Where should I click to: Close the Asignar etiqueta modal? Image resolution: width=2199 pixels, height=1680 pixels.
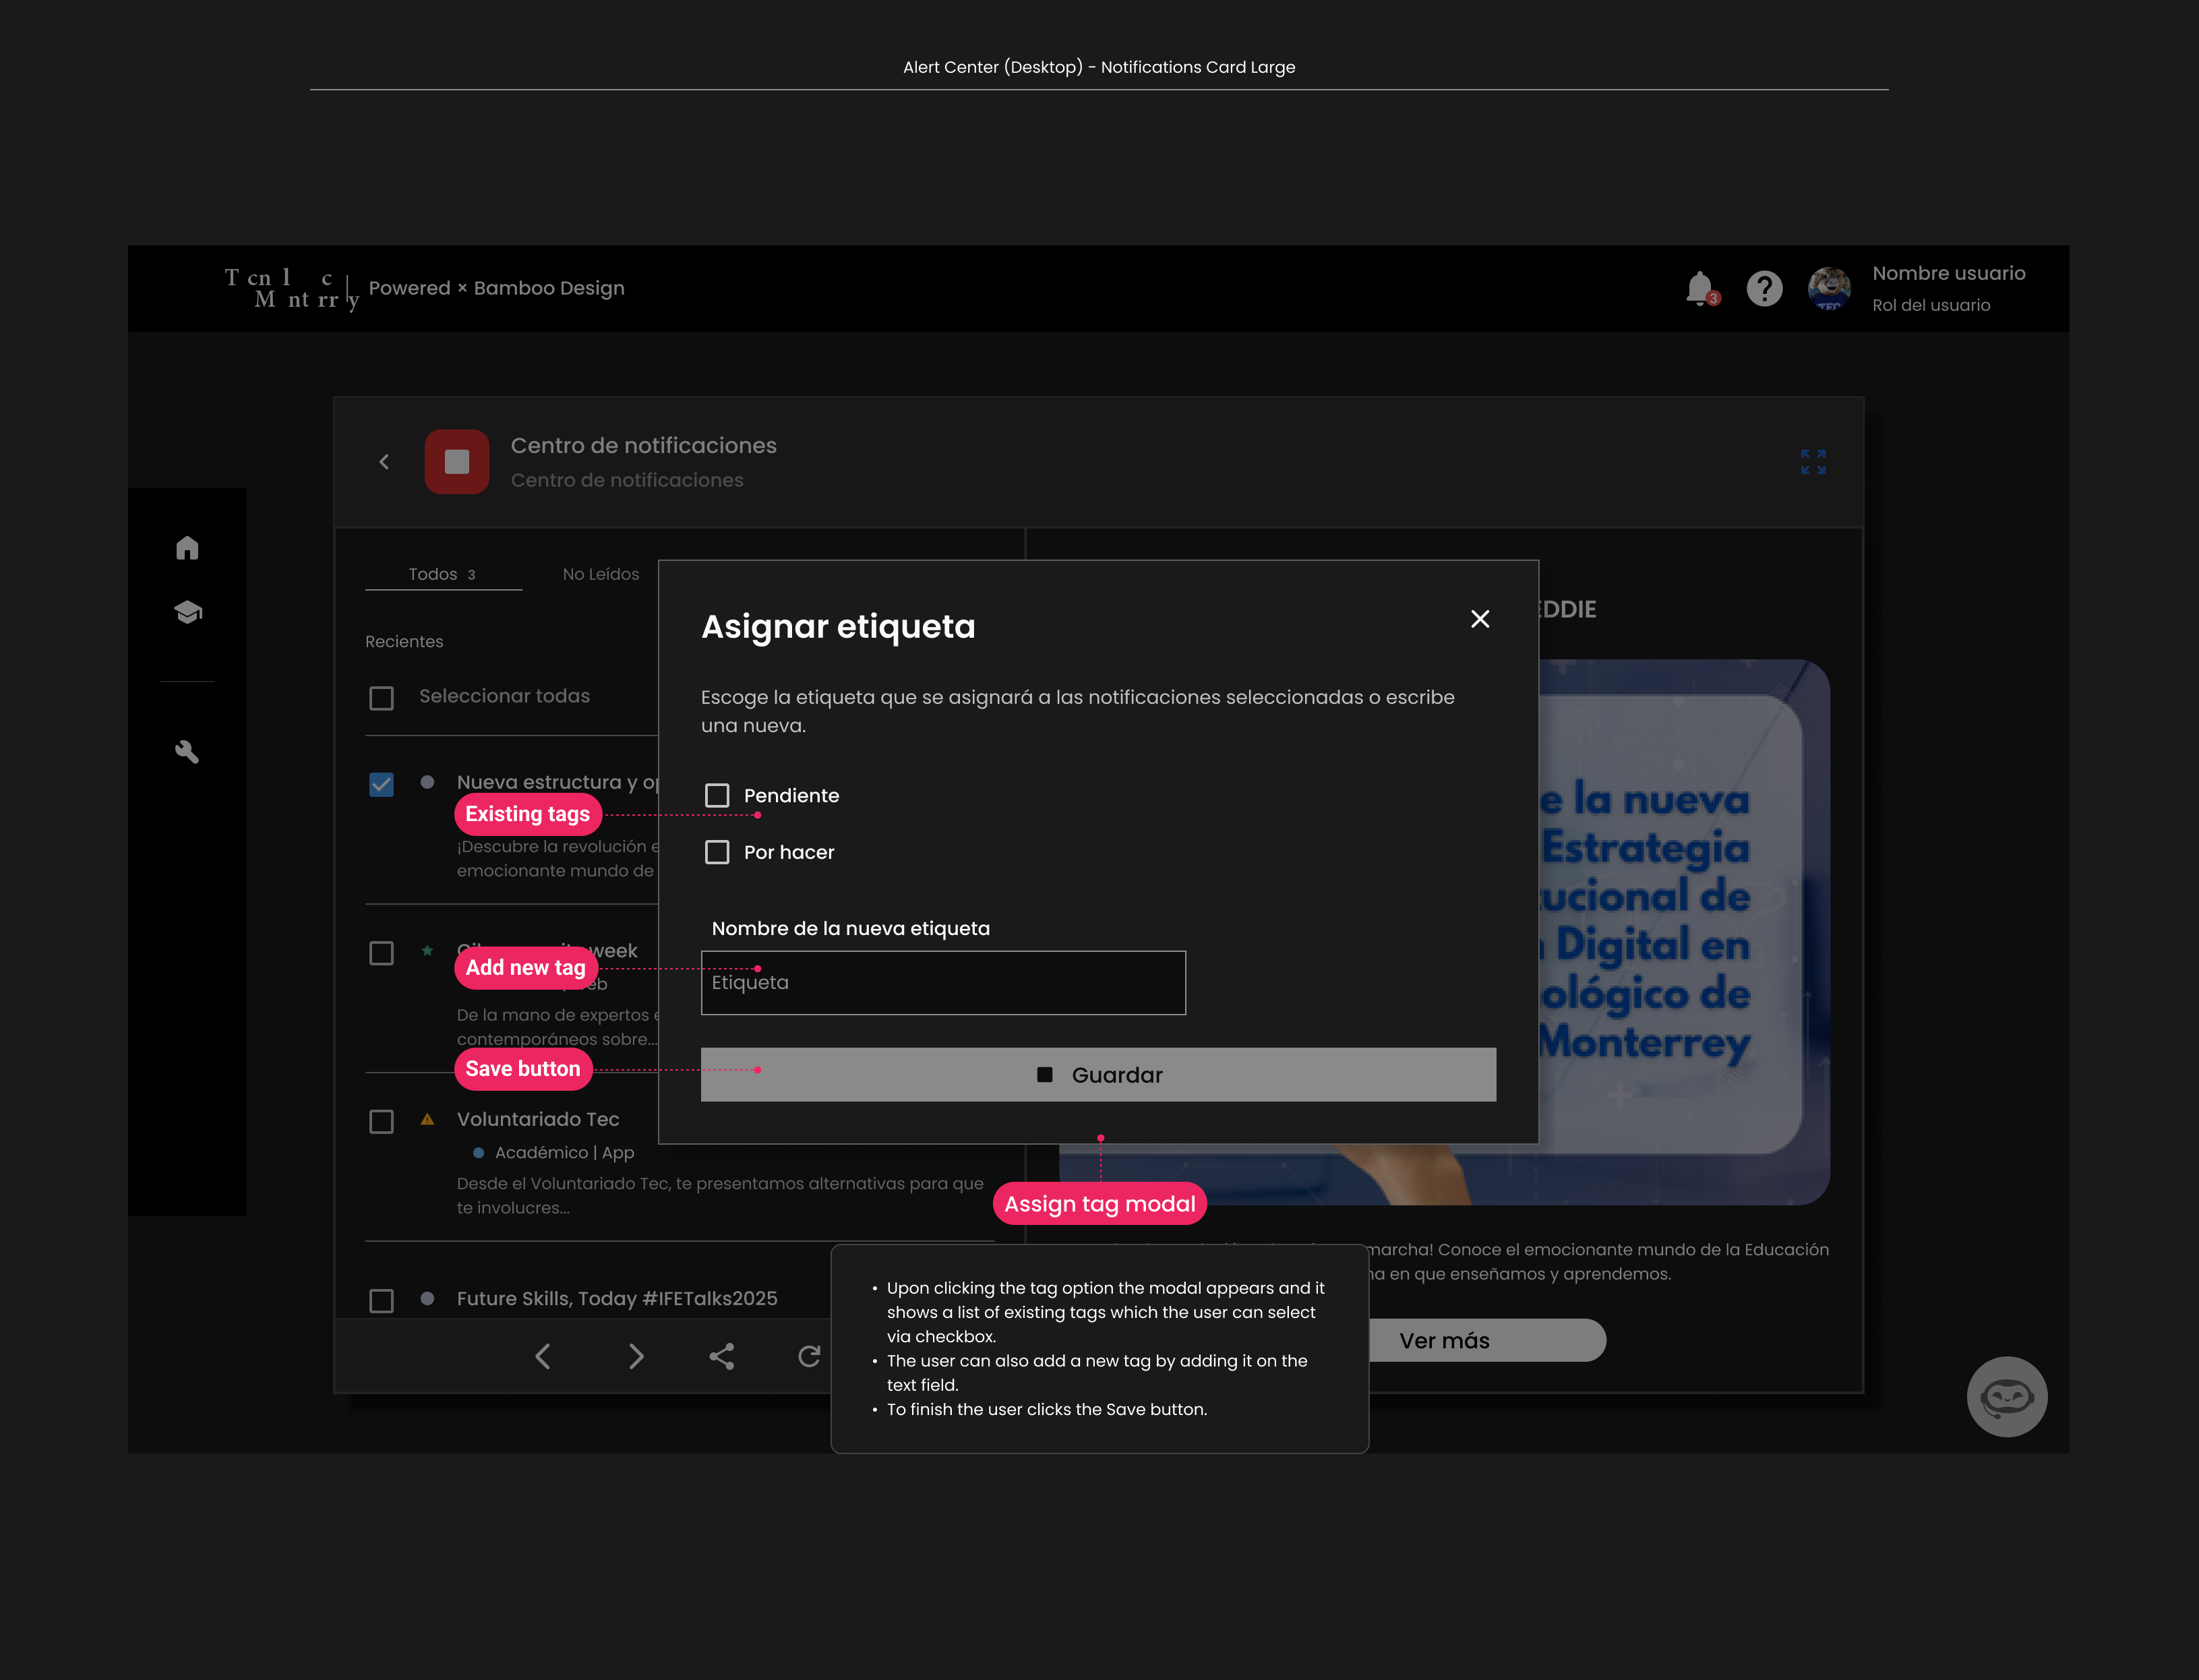tap(1480, 619)
